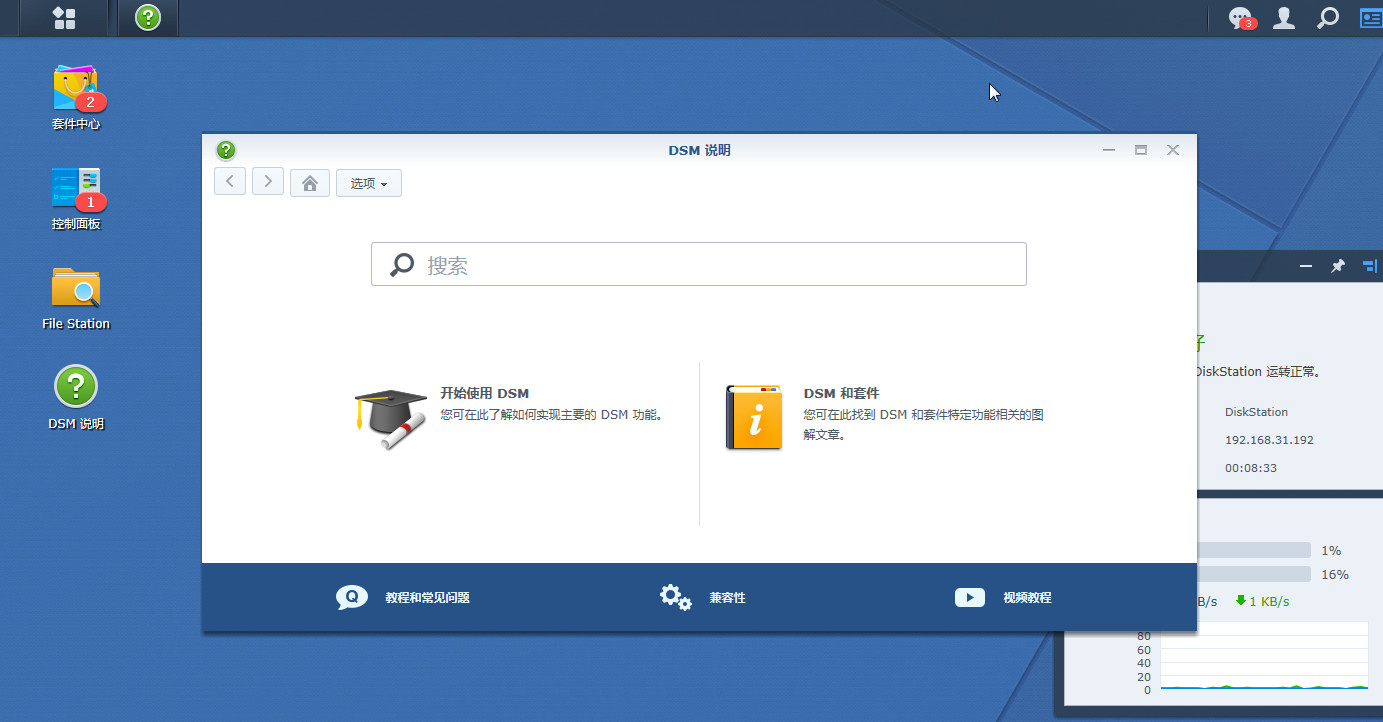Open 教程和常见问题 section
Image resolution: width=1383 pixels, height=722 pixels.
pyautogui.click(x=426, y=598)
